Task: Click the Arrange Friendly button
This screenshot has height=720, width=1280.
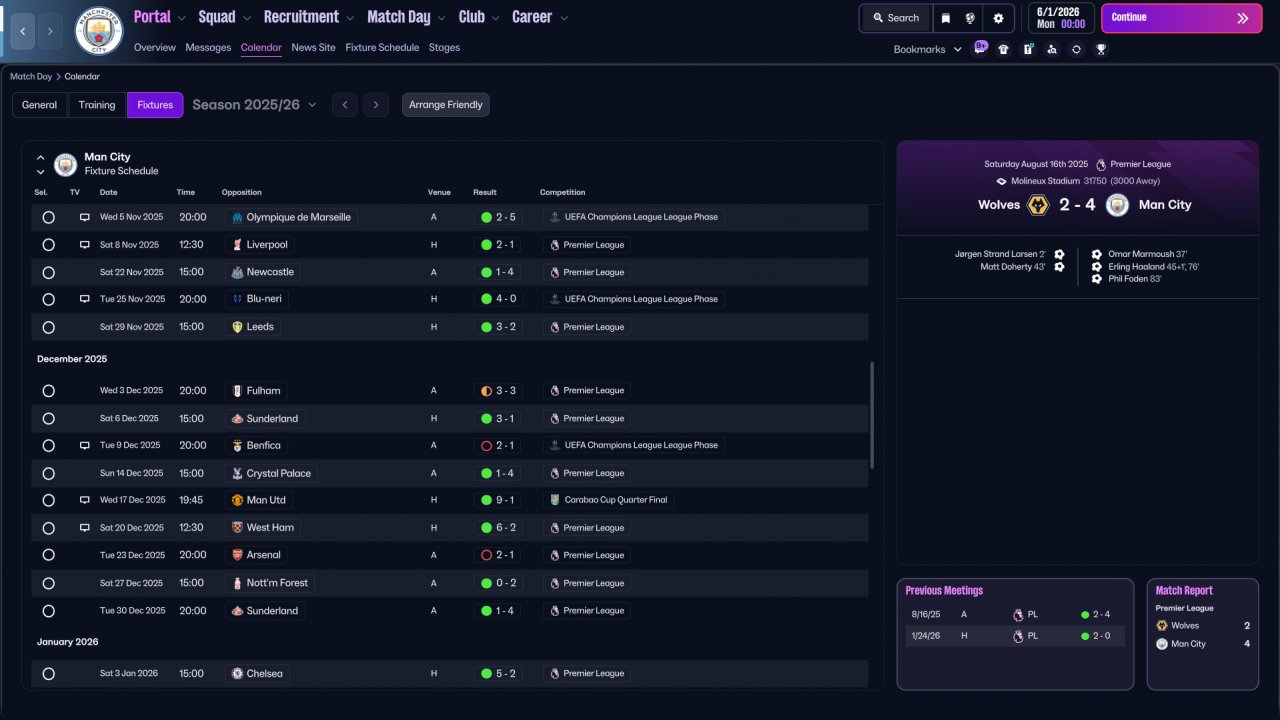Action: 446,105
